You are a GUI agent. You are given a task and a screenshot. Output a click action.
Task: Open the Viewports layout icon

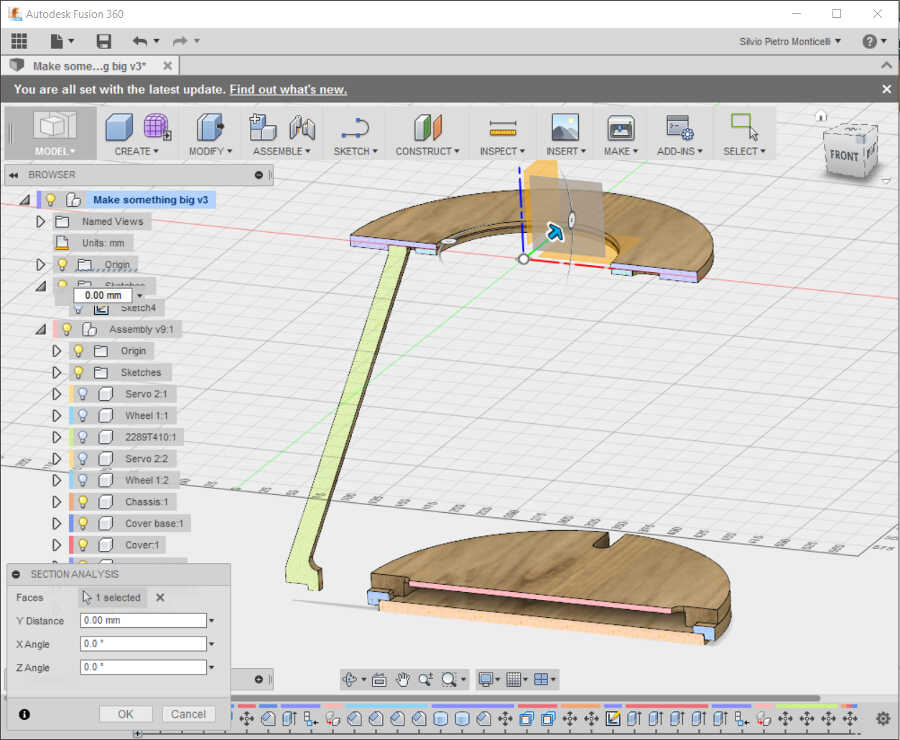tap(541, 680)
